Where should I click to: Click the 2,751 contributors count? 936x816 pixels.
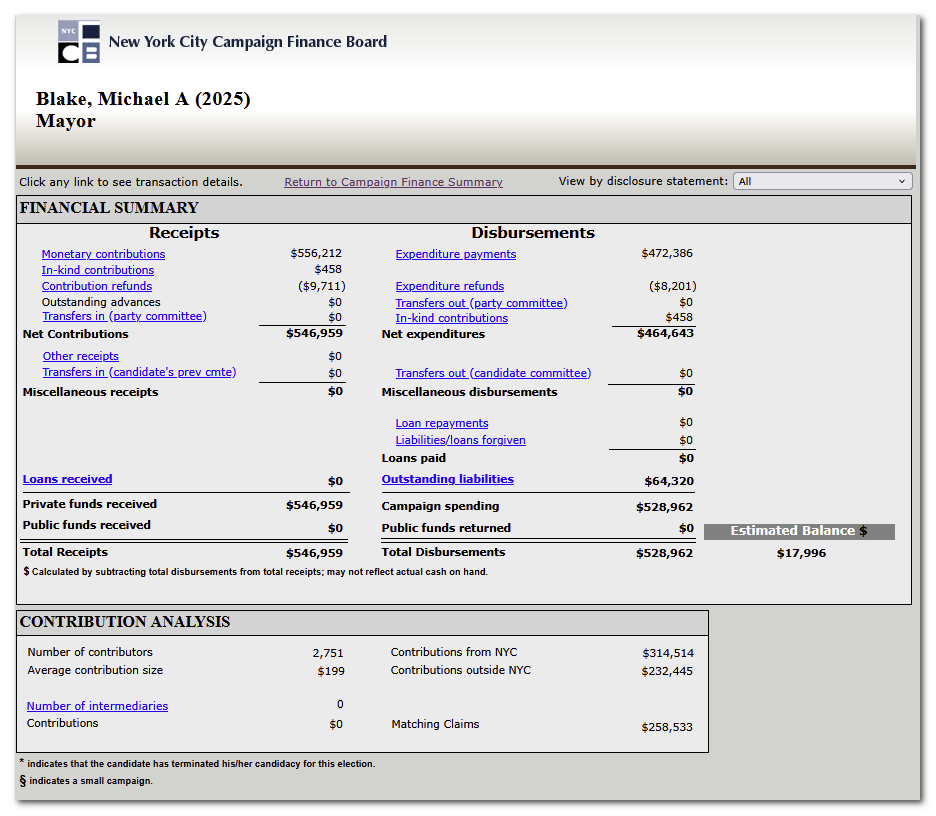coord(328,653)
